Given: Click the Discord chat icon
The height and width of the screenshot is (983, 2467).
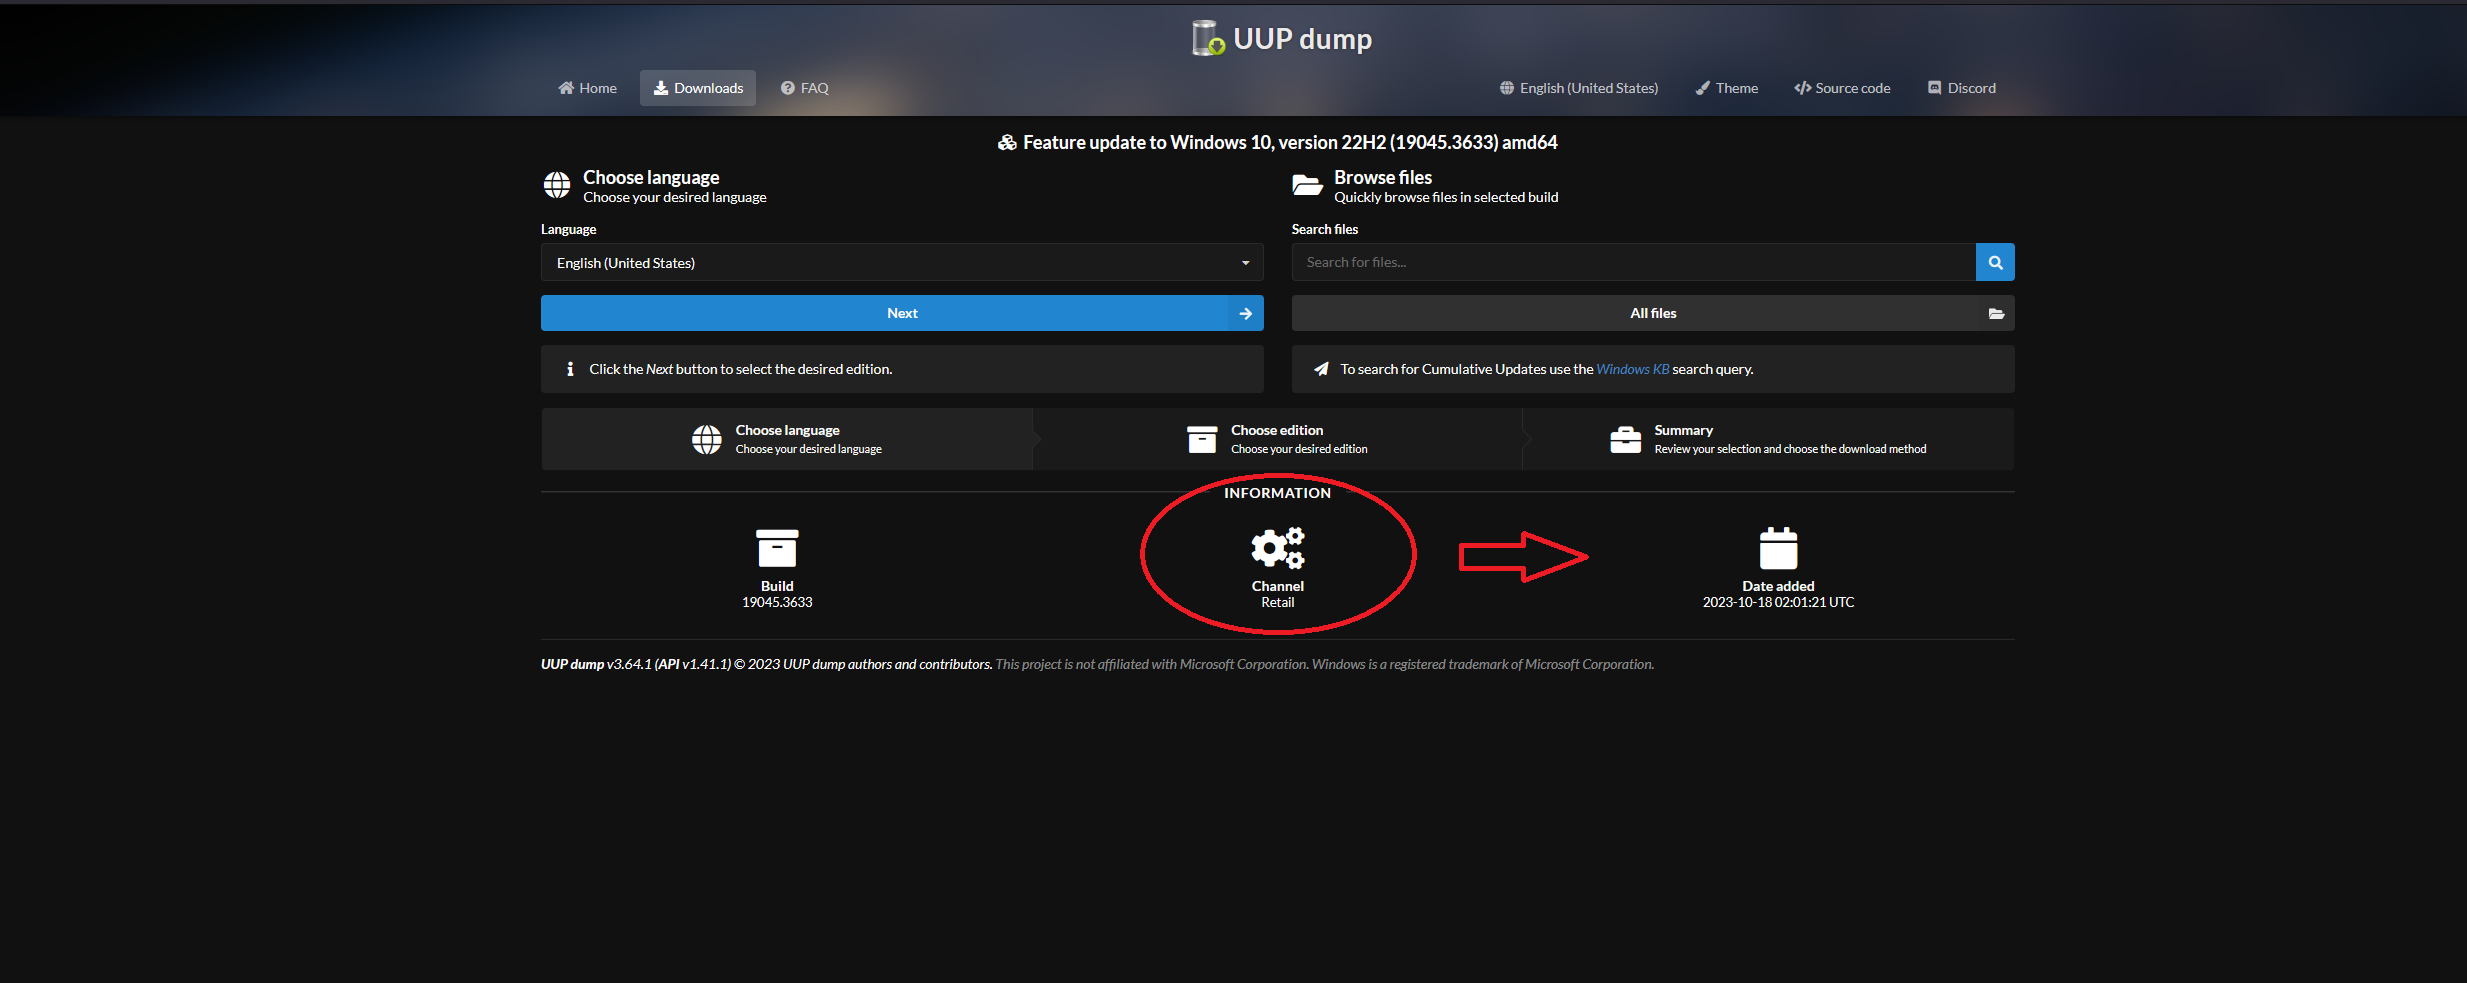Looking at the screenshot, I should pos(1934,88).
